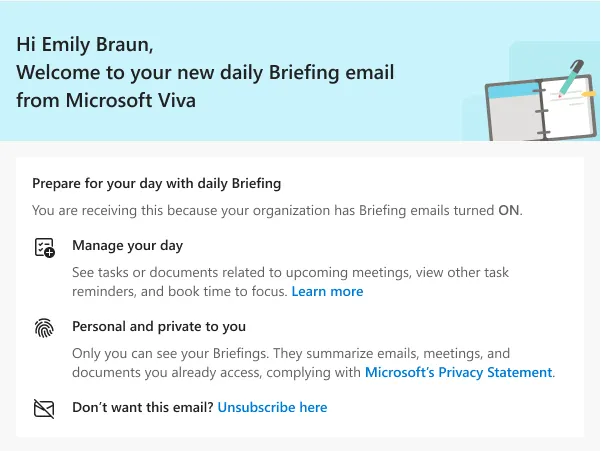Viewport: 601px width, 451px height.
Task: Click the crossed-out envelope icon
Action: click(x=44, y=408)
